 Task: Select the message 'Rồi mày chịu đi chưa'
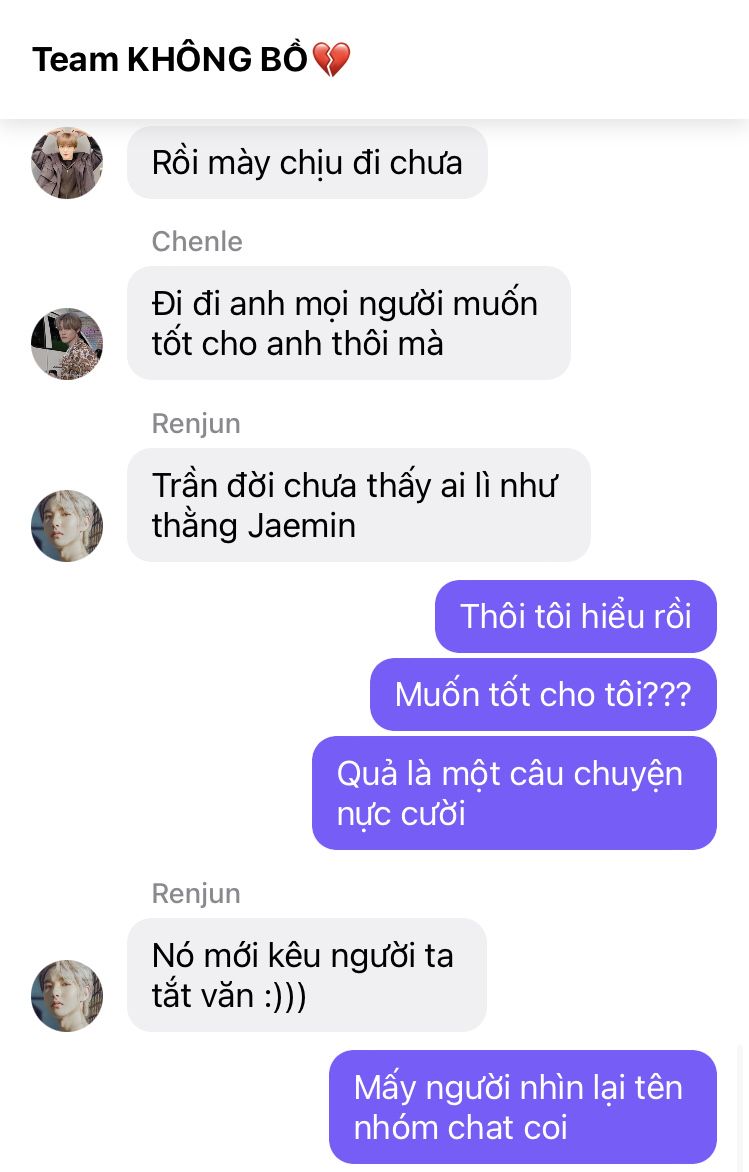(x=307, y=162)
